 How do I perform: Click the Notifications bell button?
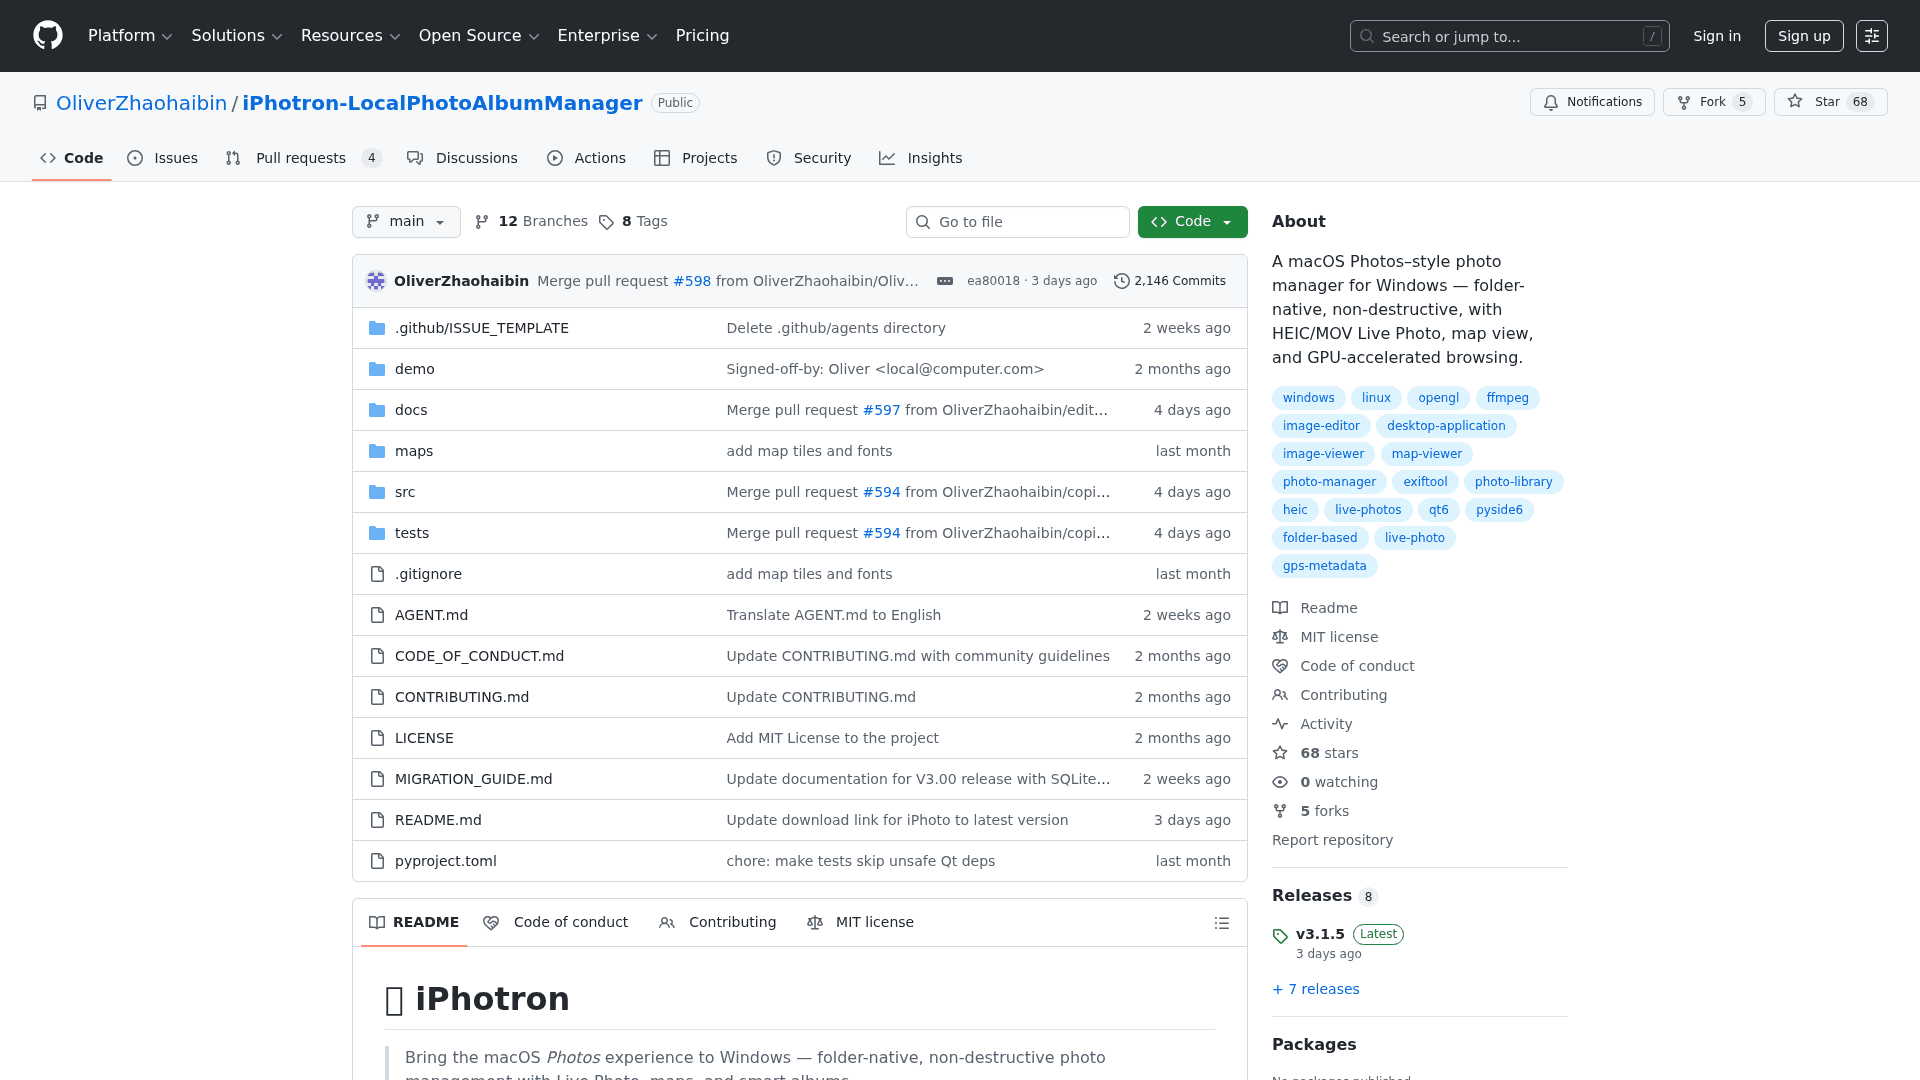1592,102
